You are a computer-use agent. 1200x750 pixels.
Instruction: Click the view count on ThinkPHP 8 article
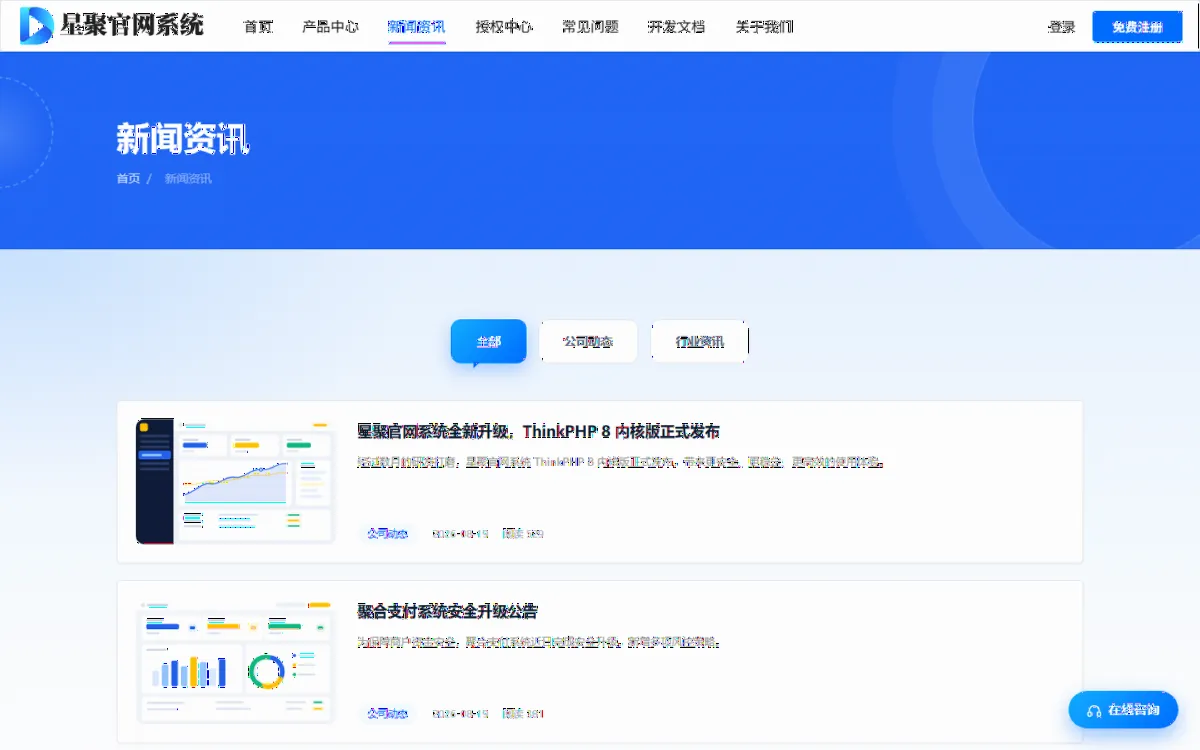523,534
